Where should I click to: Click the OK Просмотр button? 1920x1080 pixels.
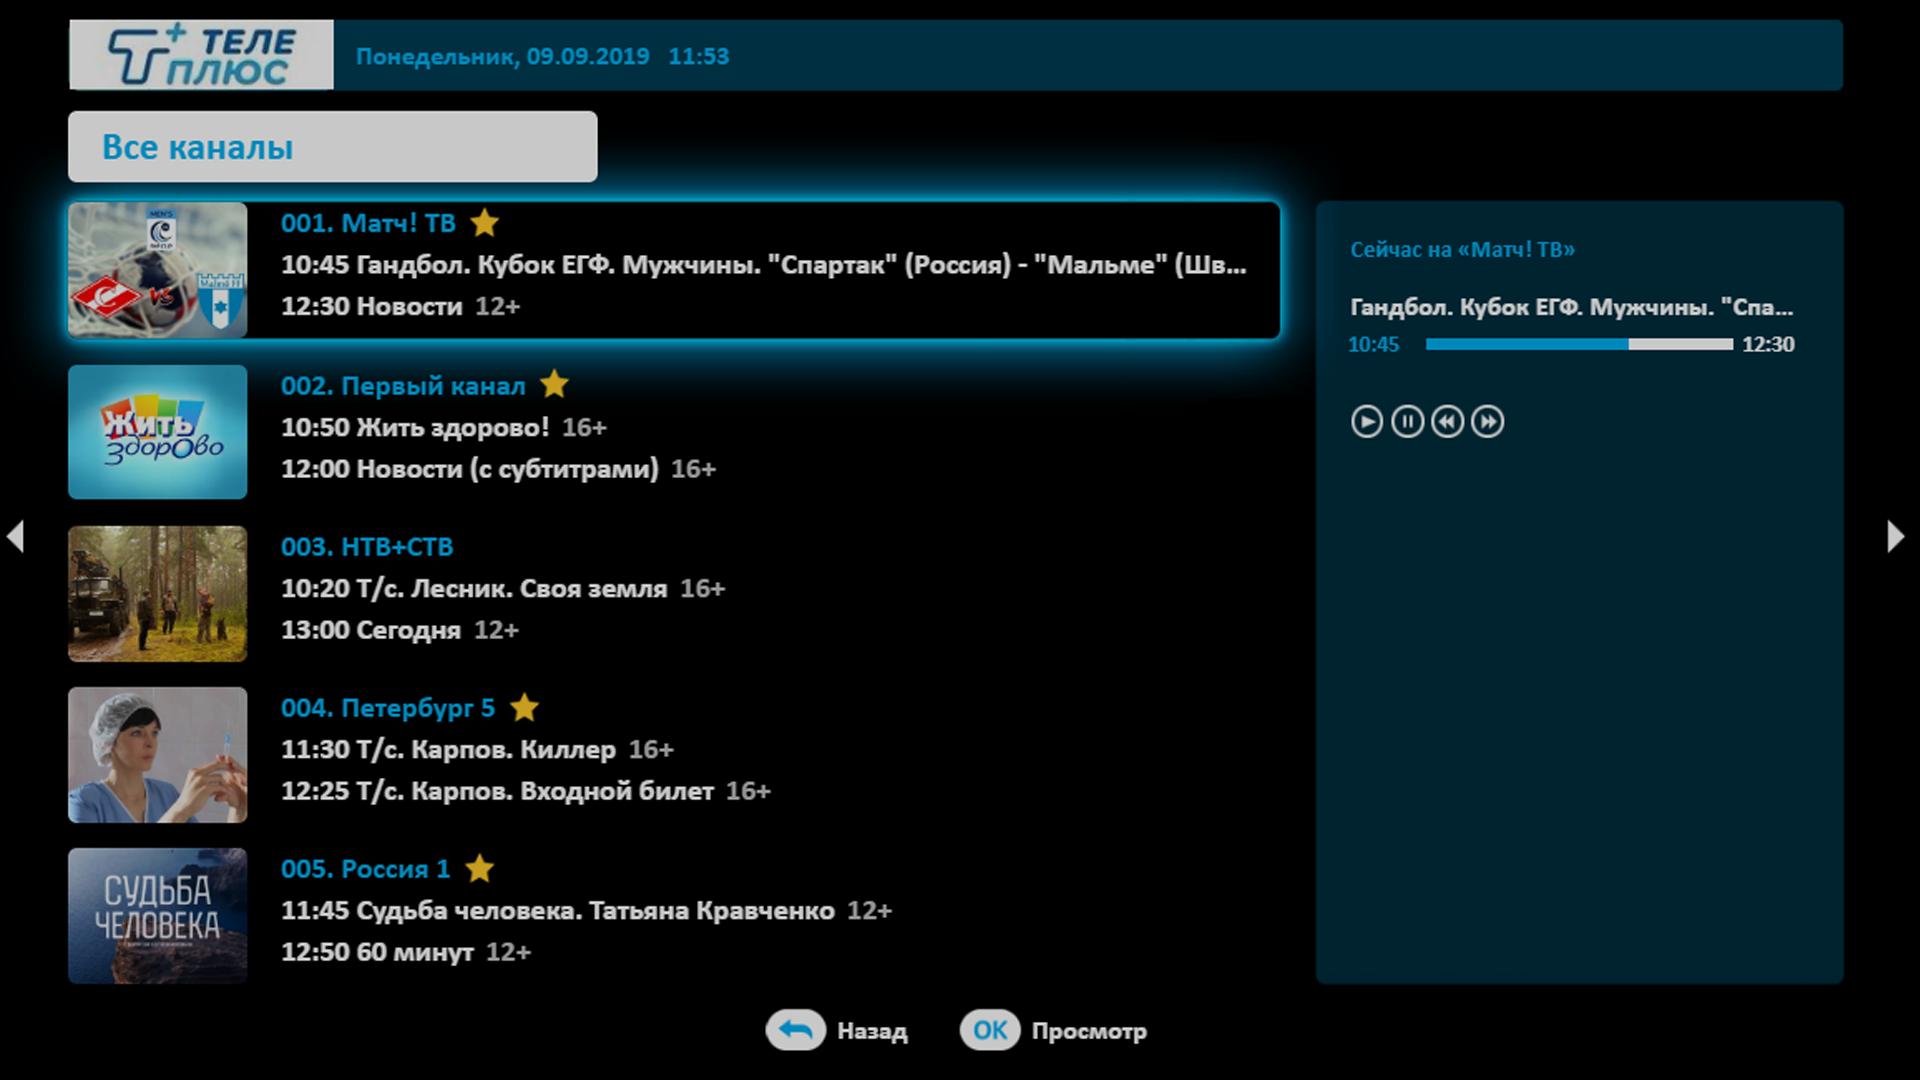990,1030
